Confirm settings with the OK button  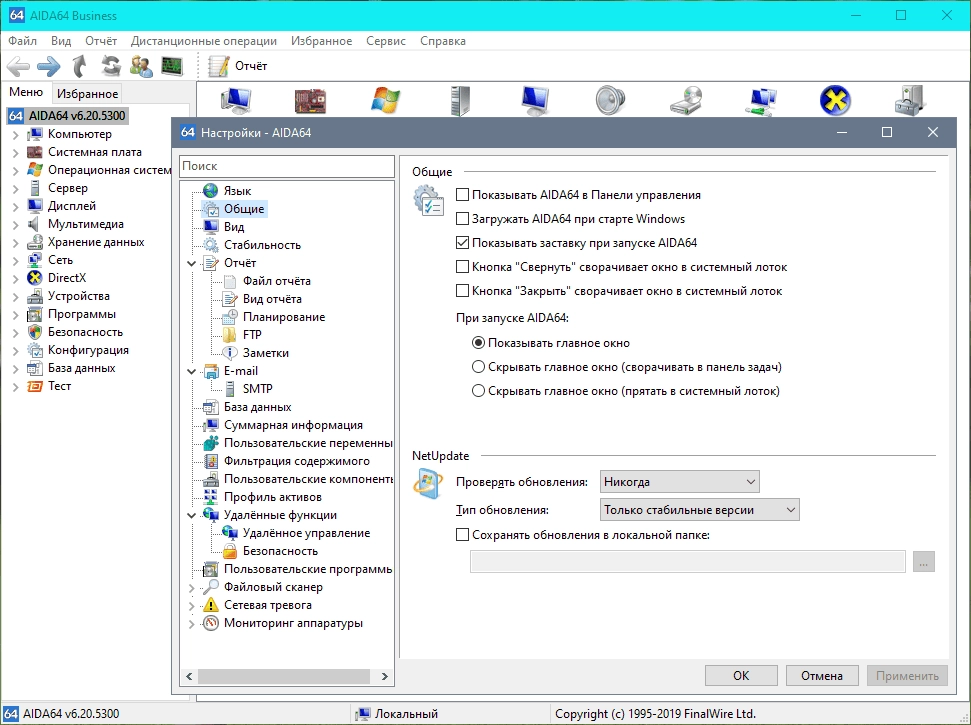pos(741,675)
